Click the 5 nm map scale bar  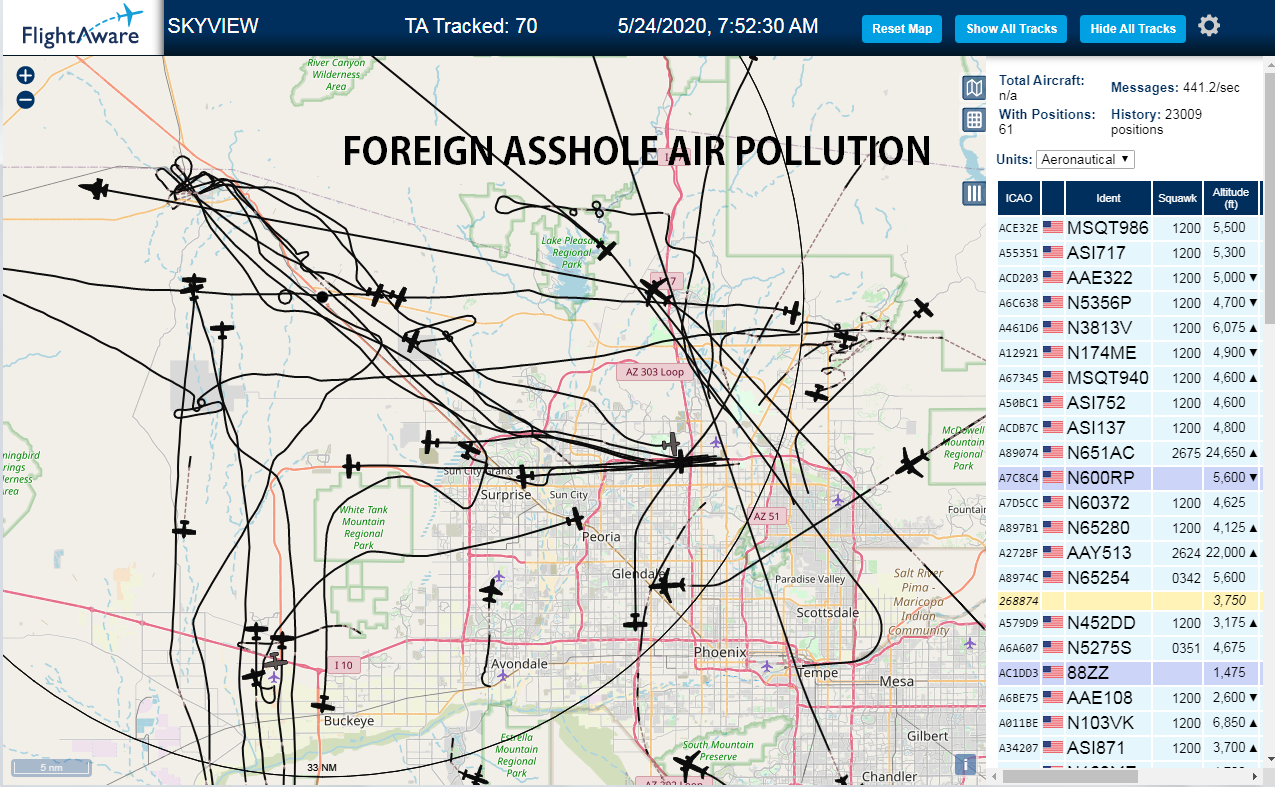[x=50, y=767]
